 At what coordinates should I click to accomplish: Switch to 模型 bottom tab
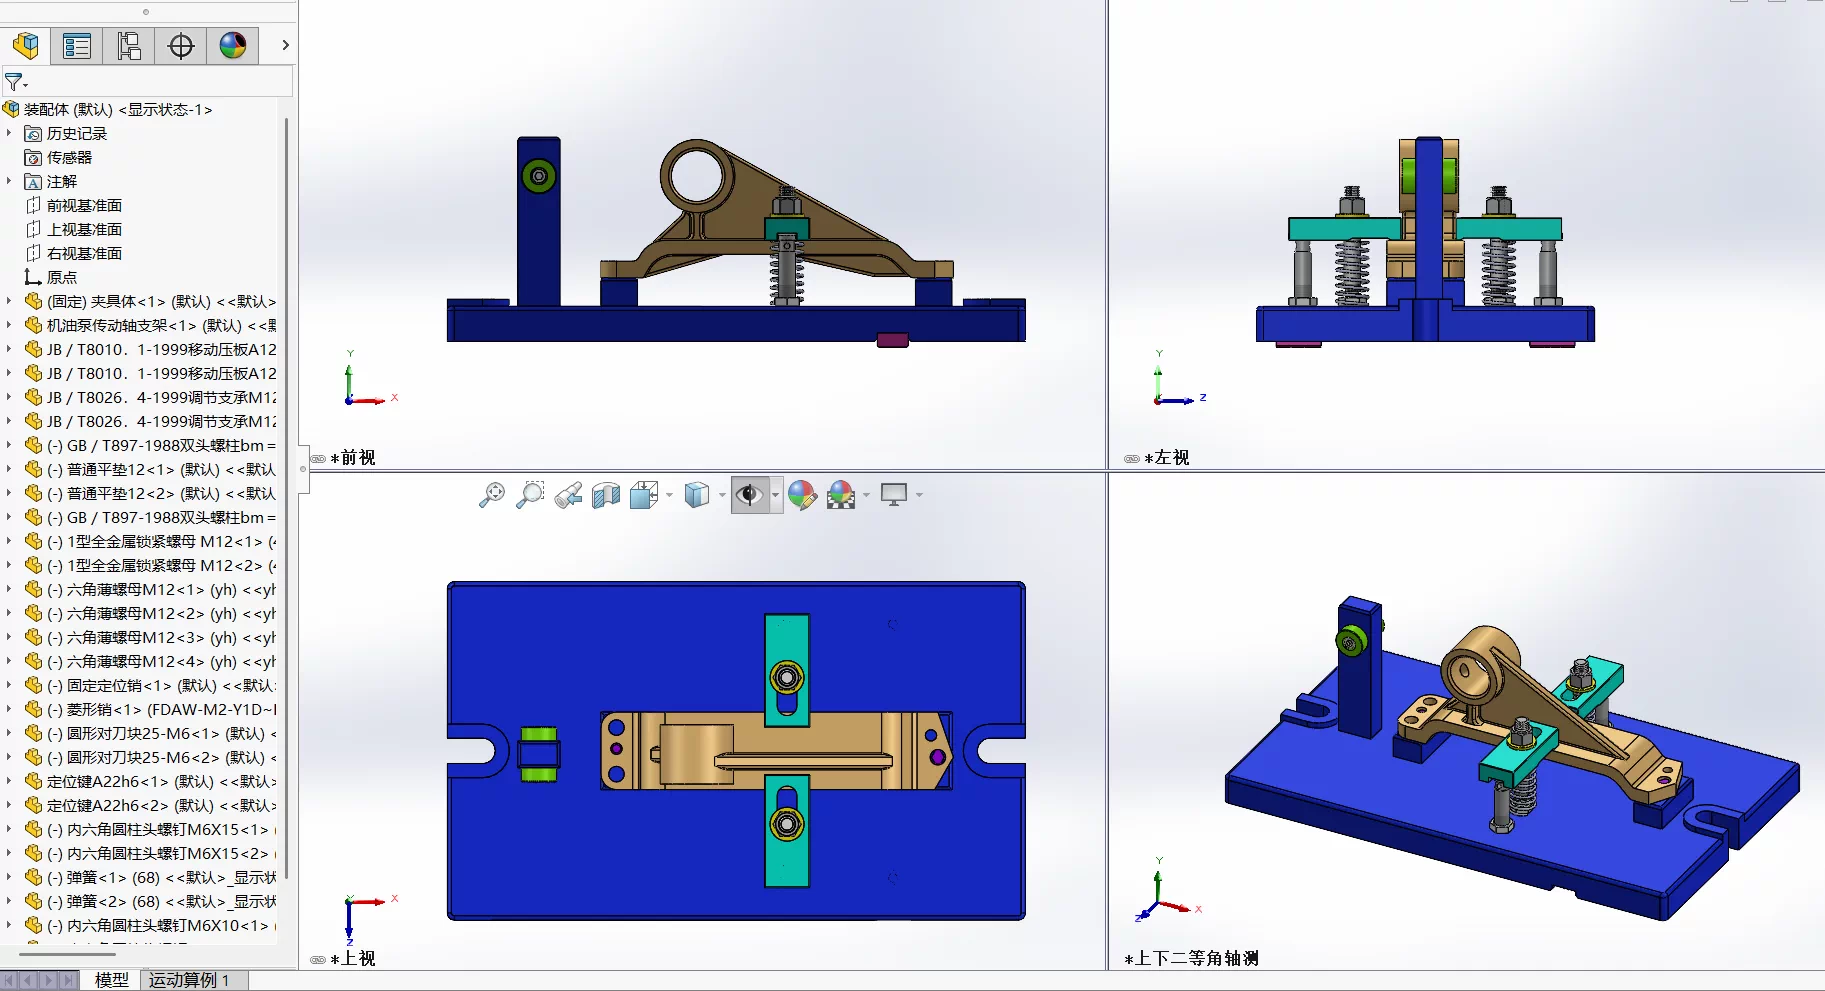(x=111, y=980)
